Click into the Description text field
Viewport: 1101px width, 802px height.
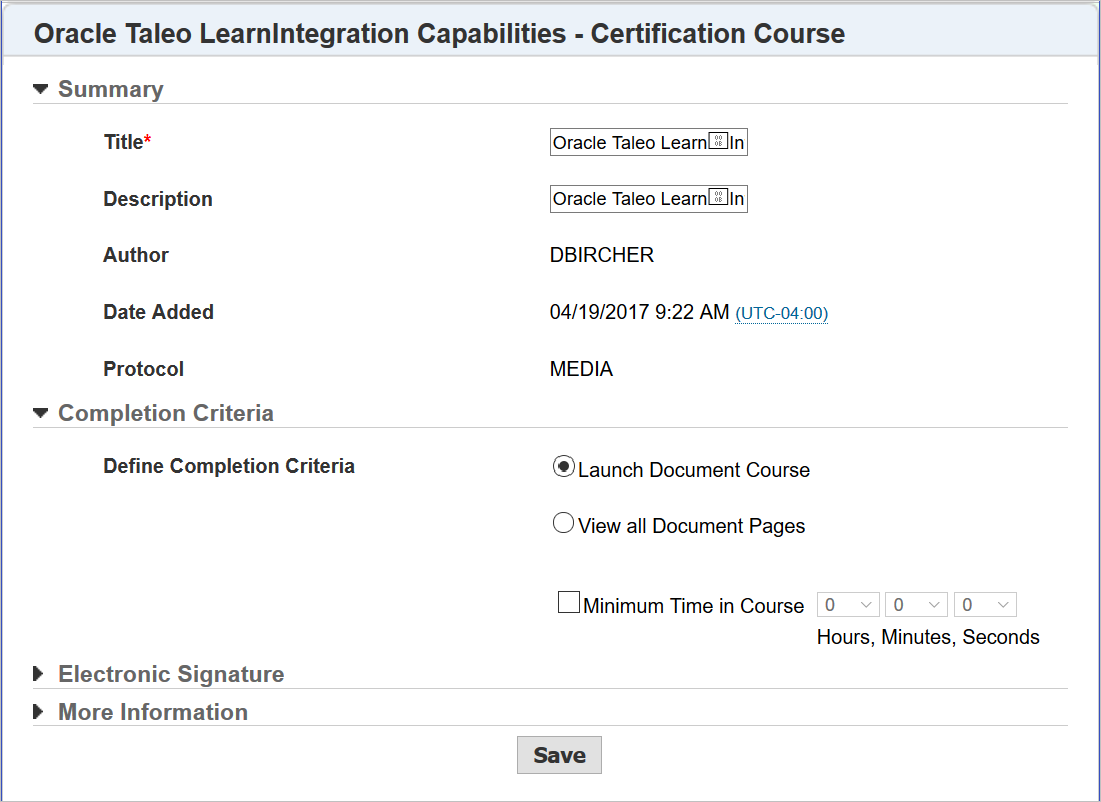pos(648,199)
